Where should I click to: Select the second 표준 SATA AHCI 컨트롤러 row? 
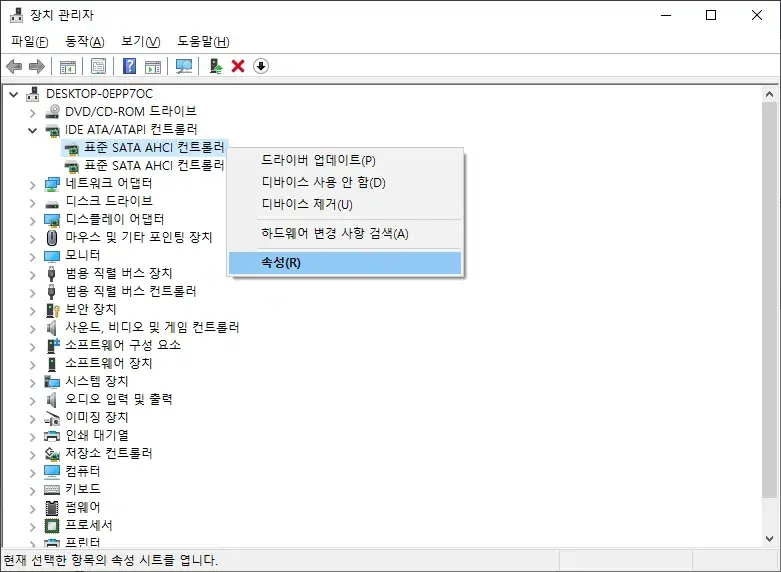(x=154, y=165)
